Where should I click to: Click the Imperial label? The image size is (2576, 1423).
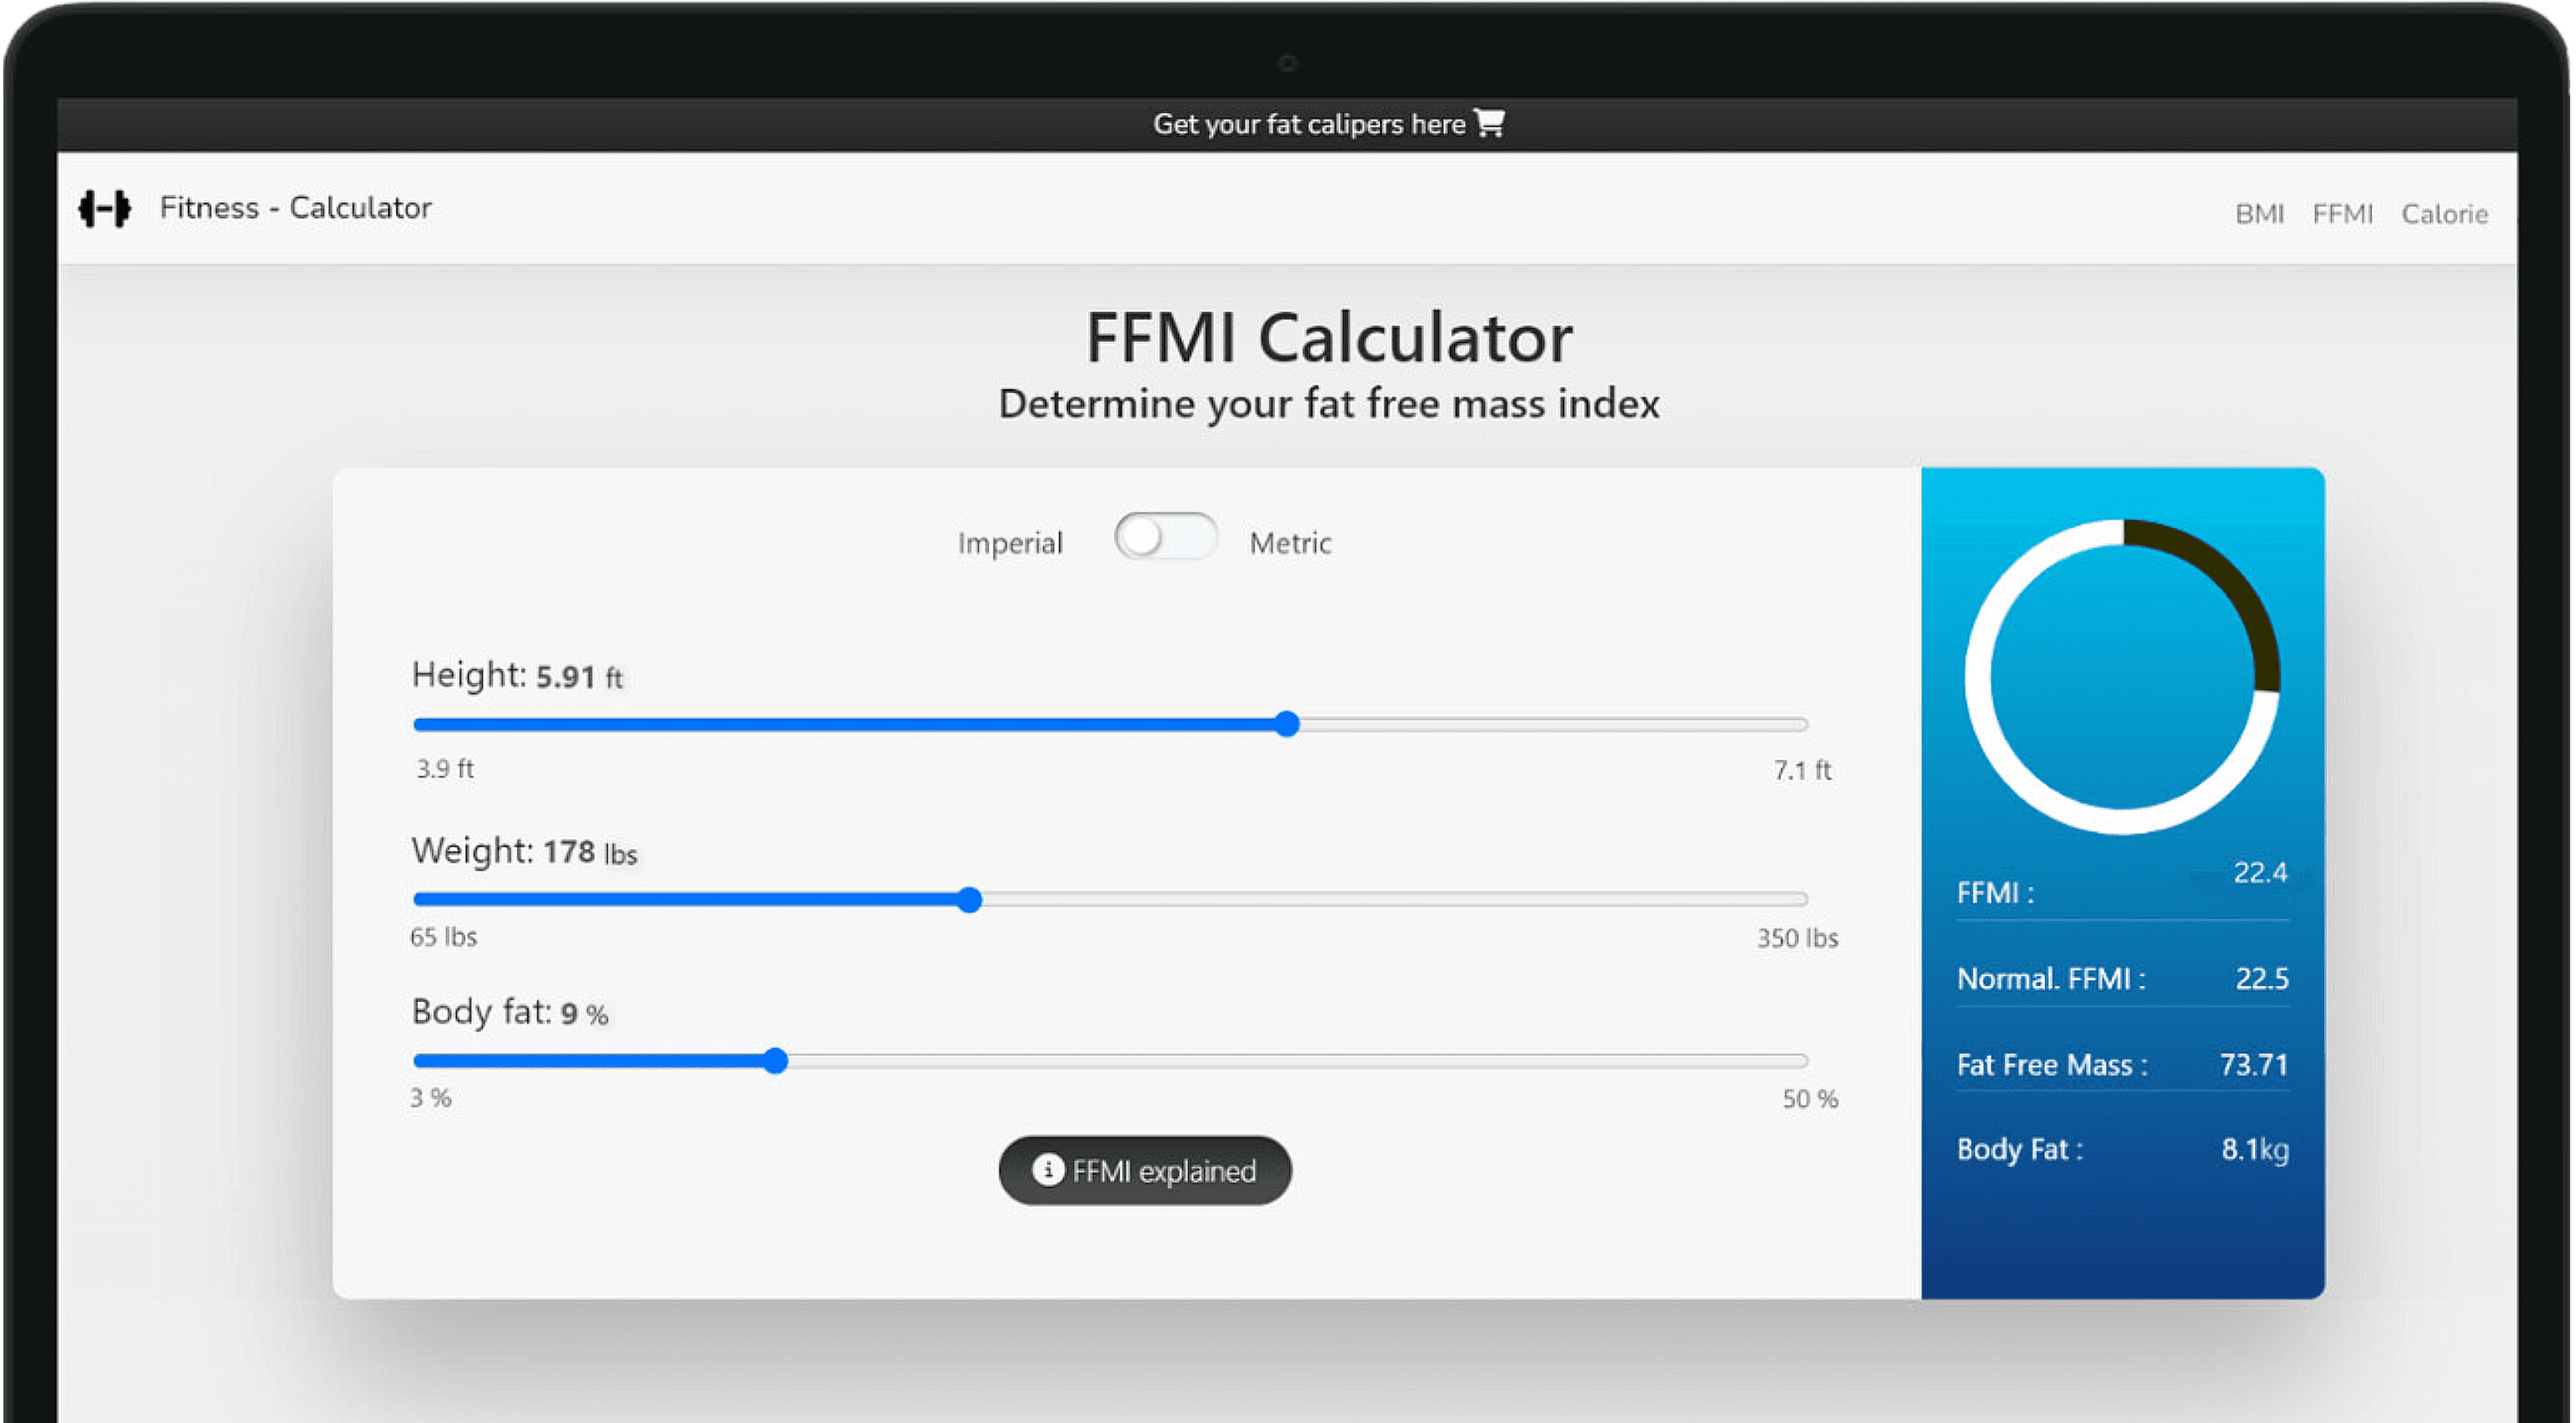(1010, 543)
